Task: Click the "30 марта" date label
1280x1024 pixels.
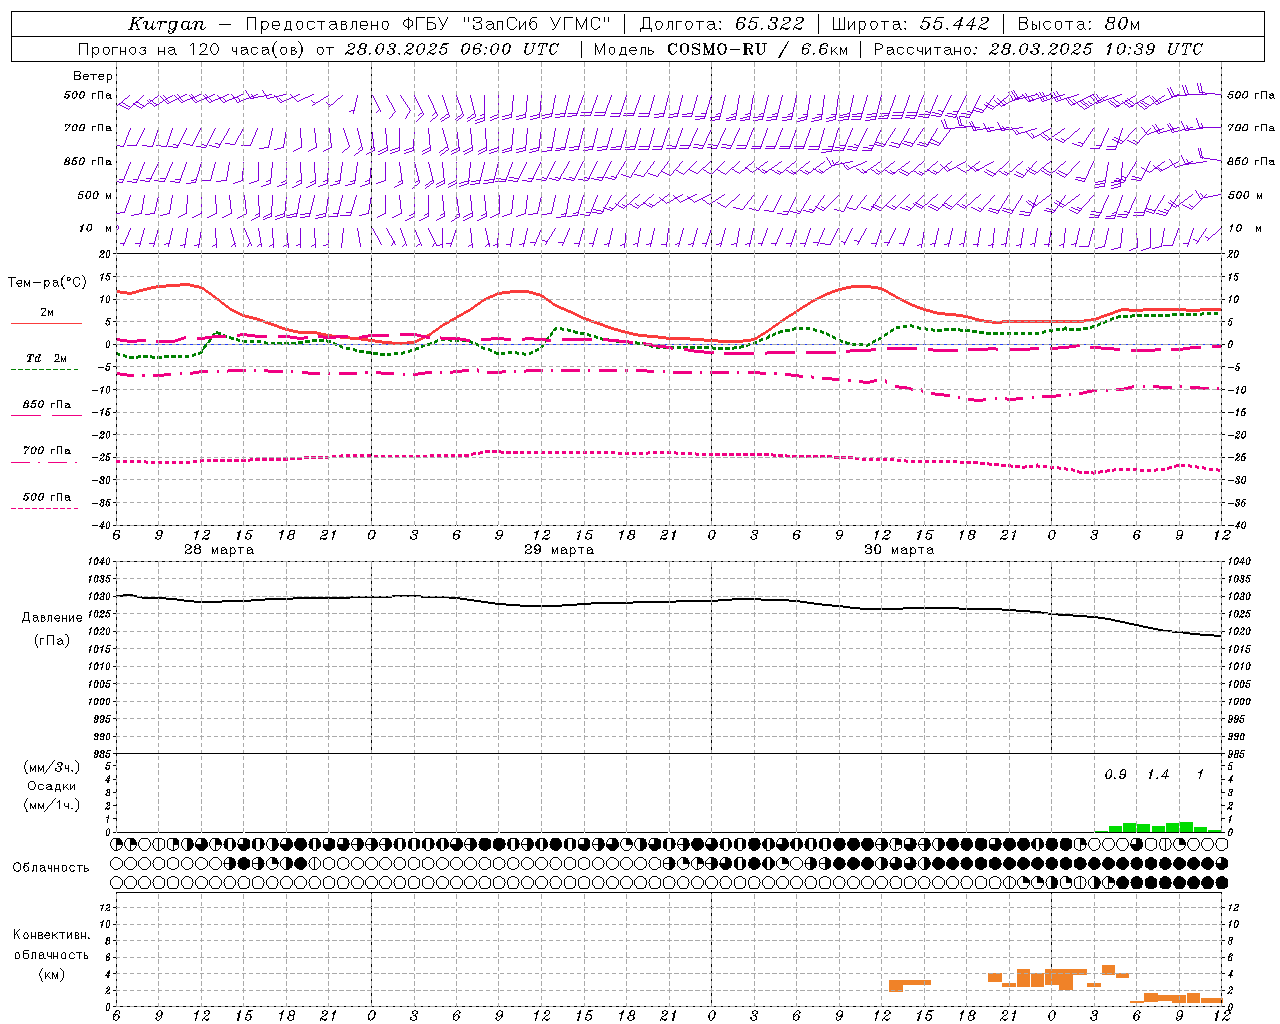Action: [899, 550]
